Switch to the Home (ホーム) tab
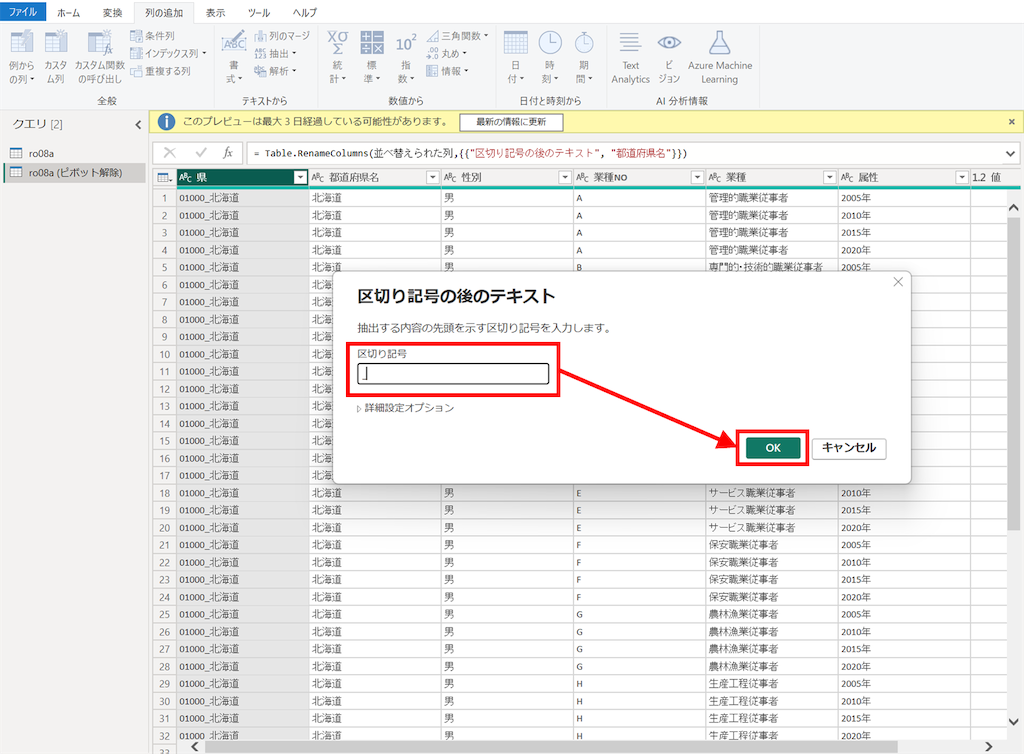Viewport: 1024px width, 754px height. [69, 12]
